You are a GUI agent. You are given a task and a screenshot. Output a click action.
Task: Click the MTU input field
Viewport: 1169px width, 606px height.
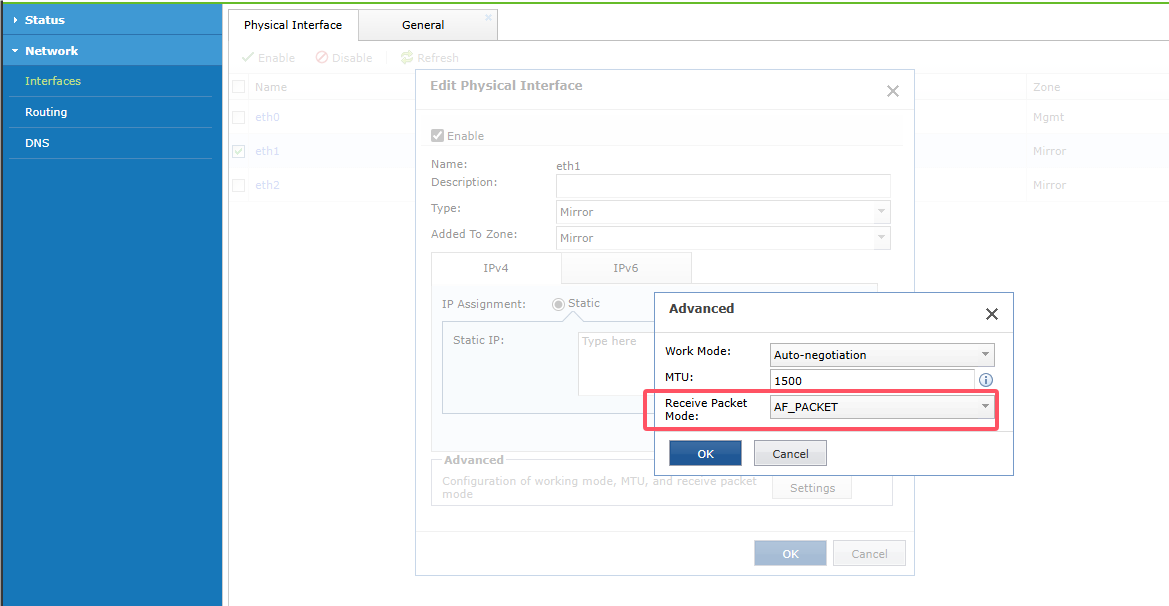(x=871, y=380)
